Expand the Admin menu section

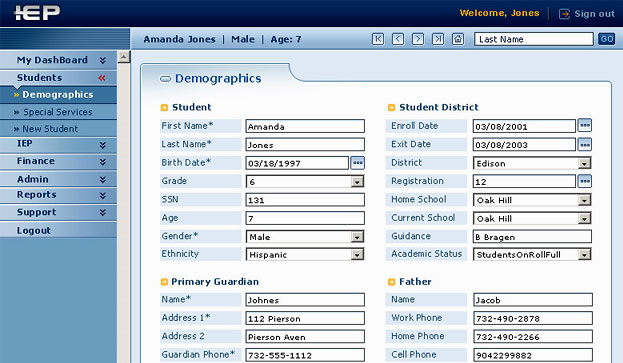click(x=103, y=180)
